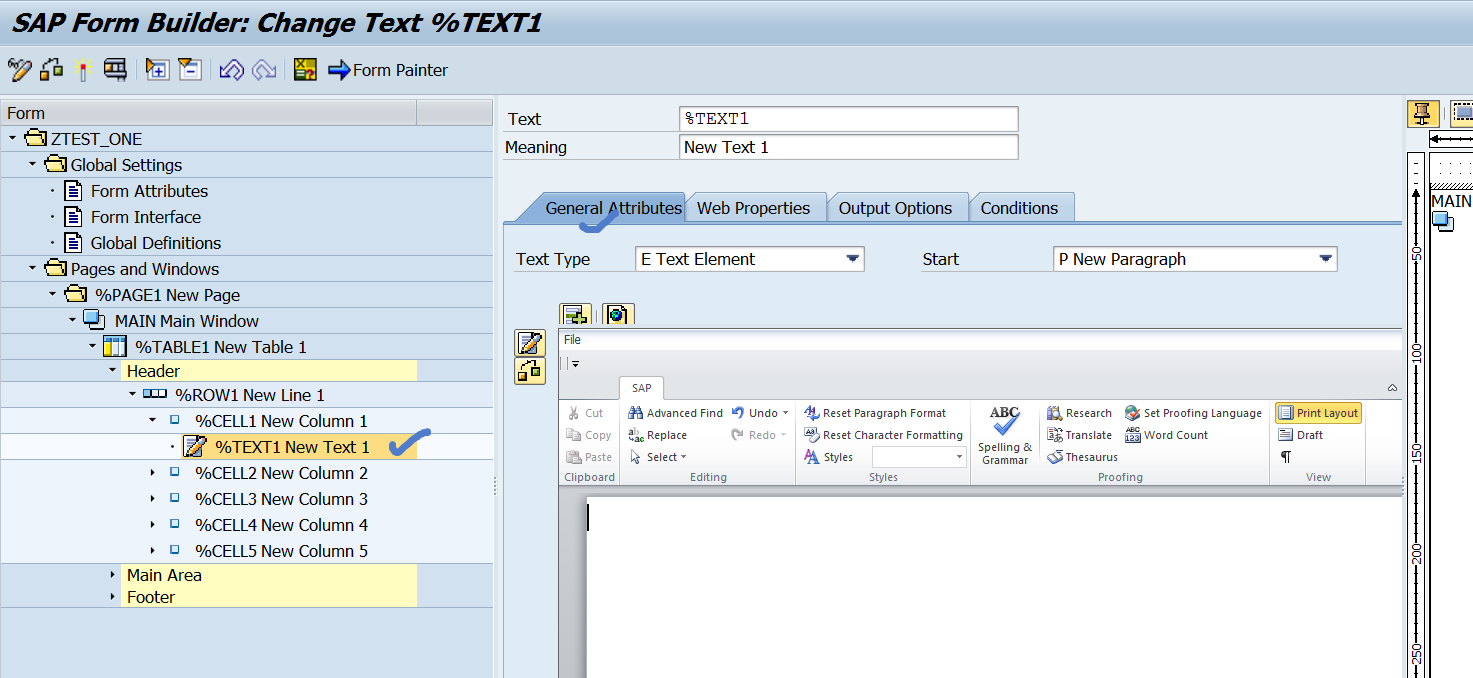Switch to Draft view
This screenshot has width=1473, height=678.
[x=1300, y=435]
